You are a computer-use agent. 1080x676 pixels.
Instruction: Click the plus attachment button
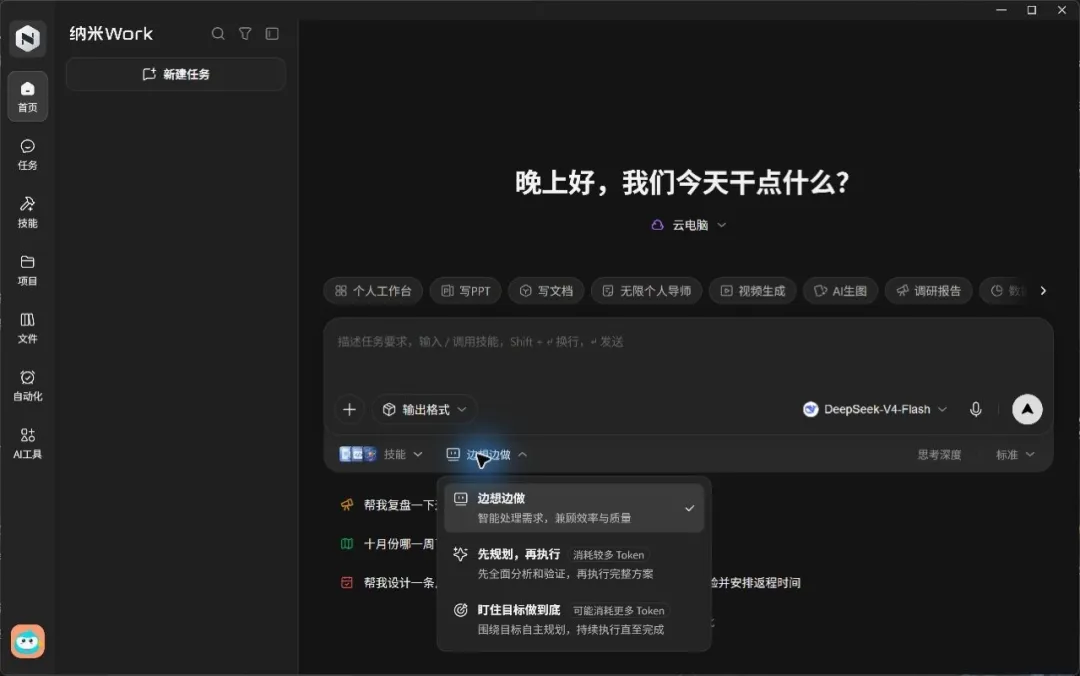(x=349, y=409)
